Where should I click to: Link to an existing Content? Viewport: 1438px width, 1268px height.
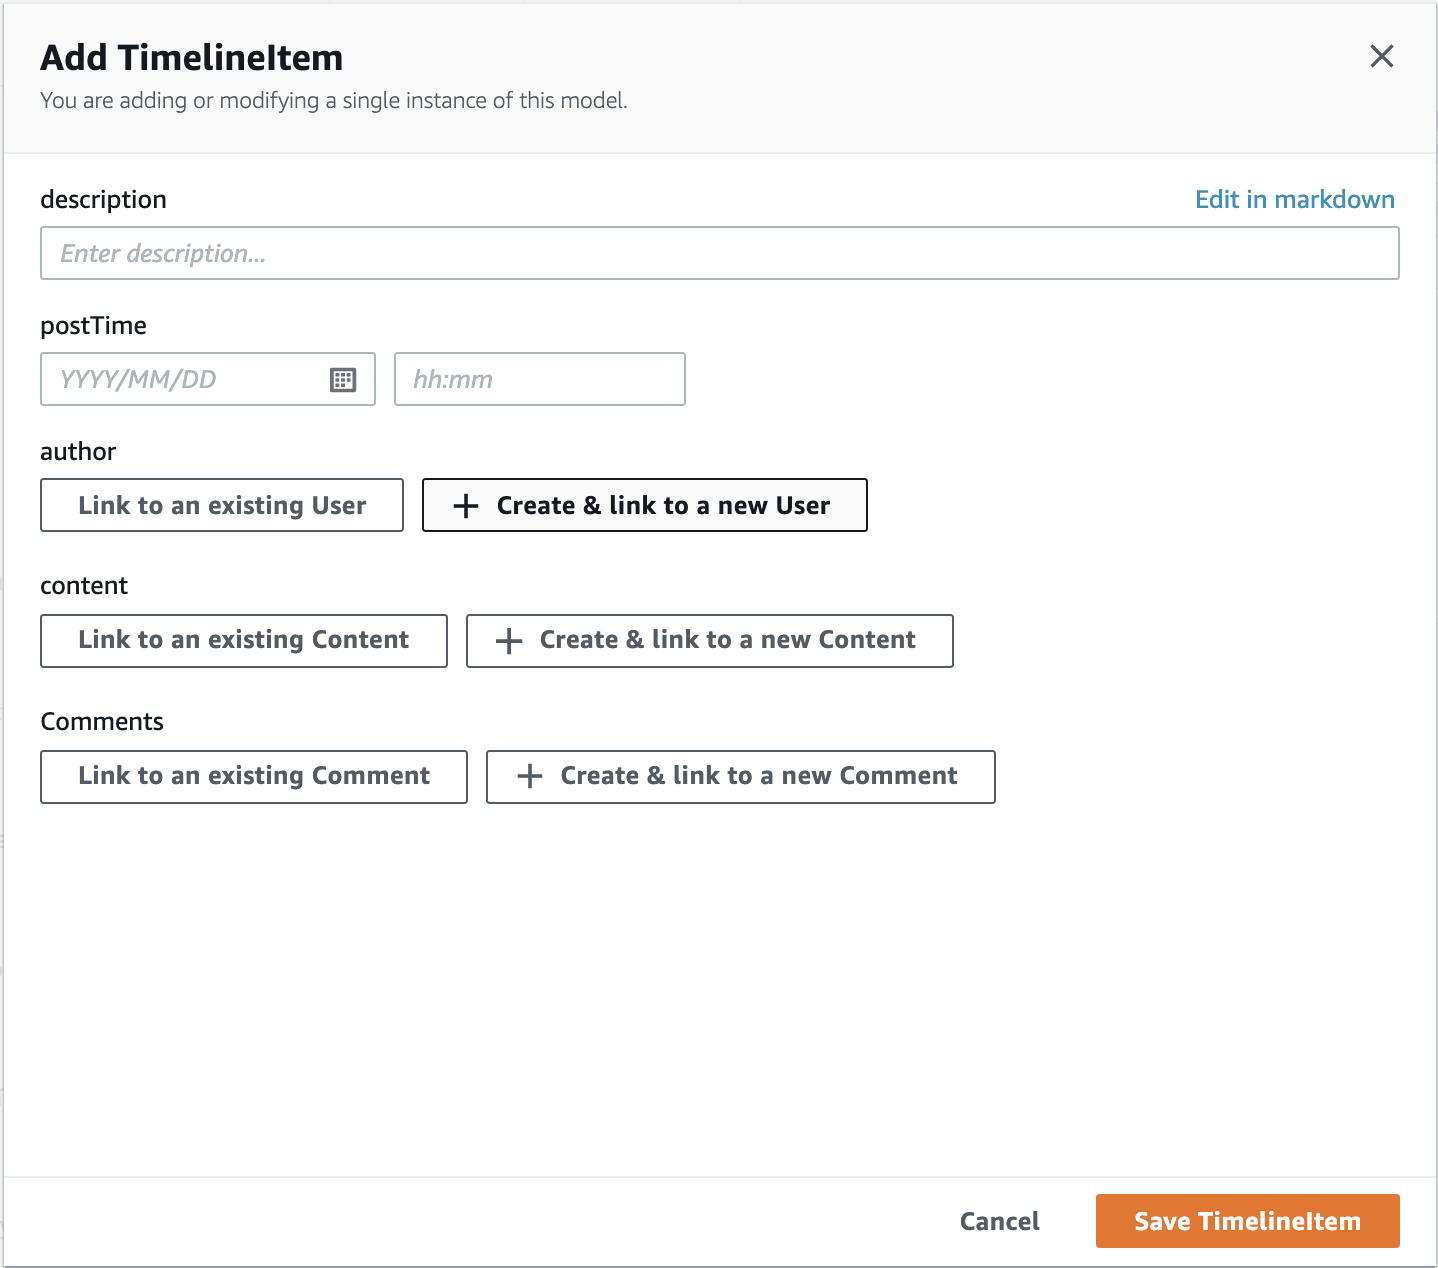tap(243, 640)
